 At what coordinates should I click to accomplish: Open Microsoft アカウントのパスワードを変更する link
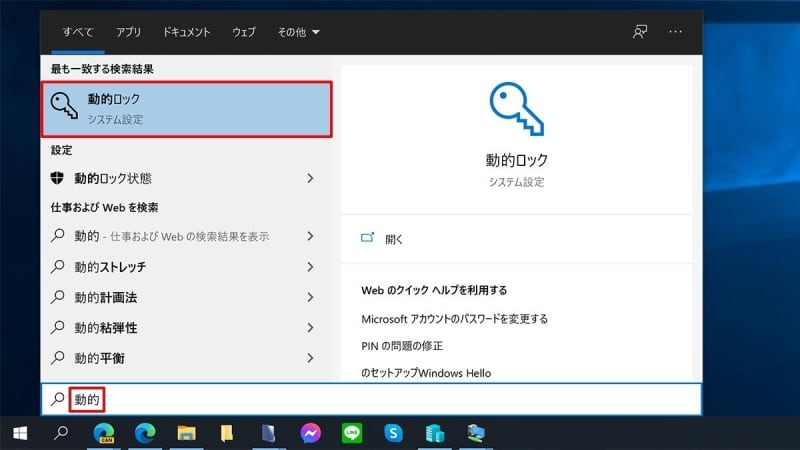pos(454,319)
